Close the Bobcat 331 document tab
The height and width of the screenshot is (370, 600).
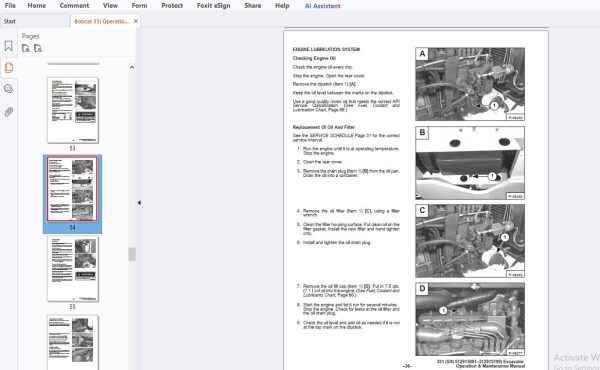click(x=135, y=21)
